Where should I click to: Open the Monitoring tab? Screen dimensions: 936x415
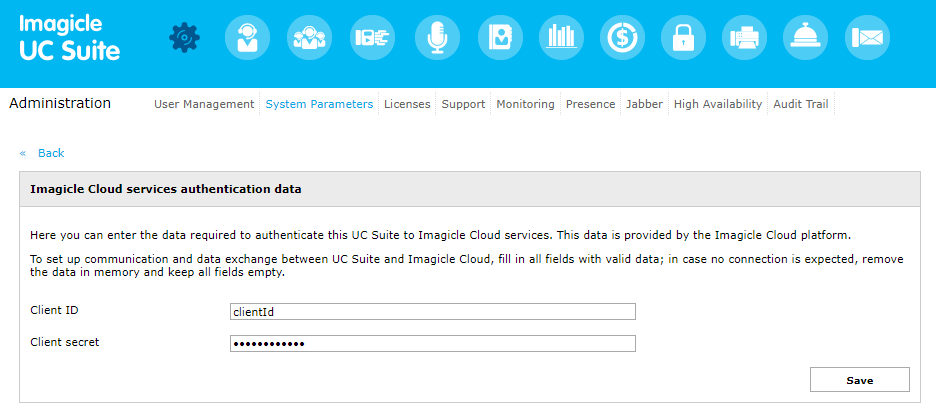pos(525,104)
